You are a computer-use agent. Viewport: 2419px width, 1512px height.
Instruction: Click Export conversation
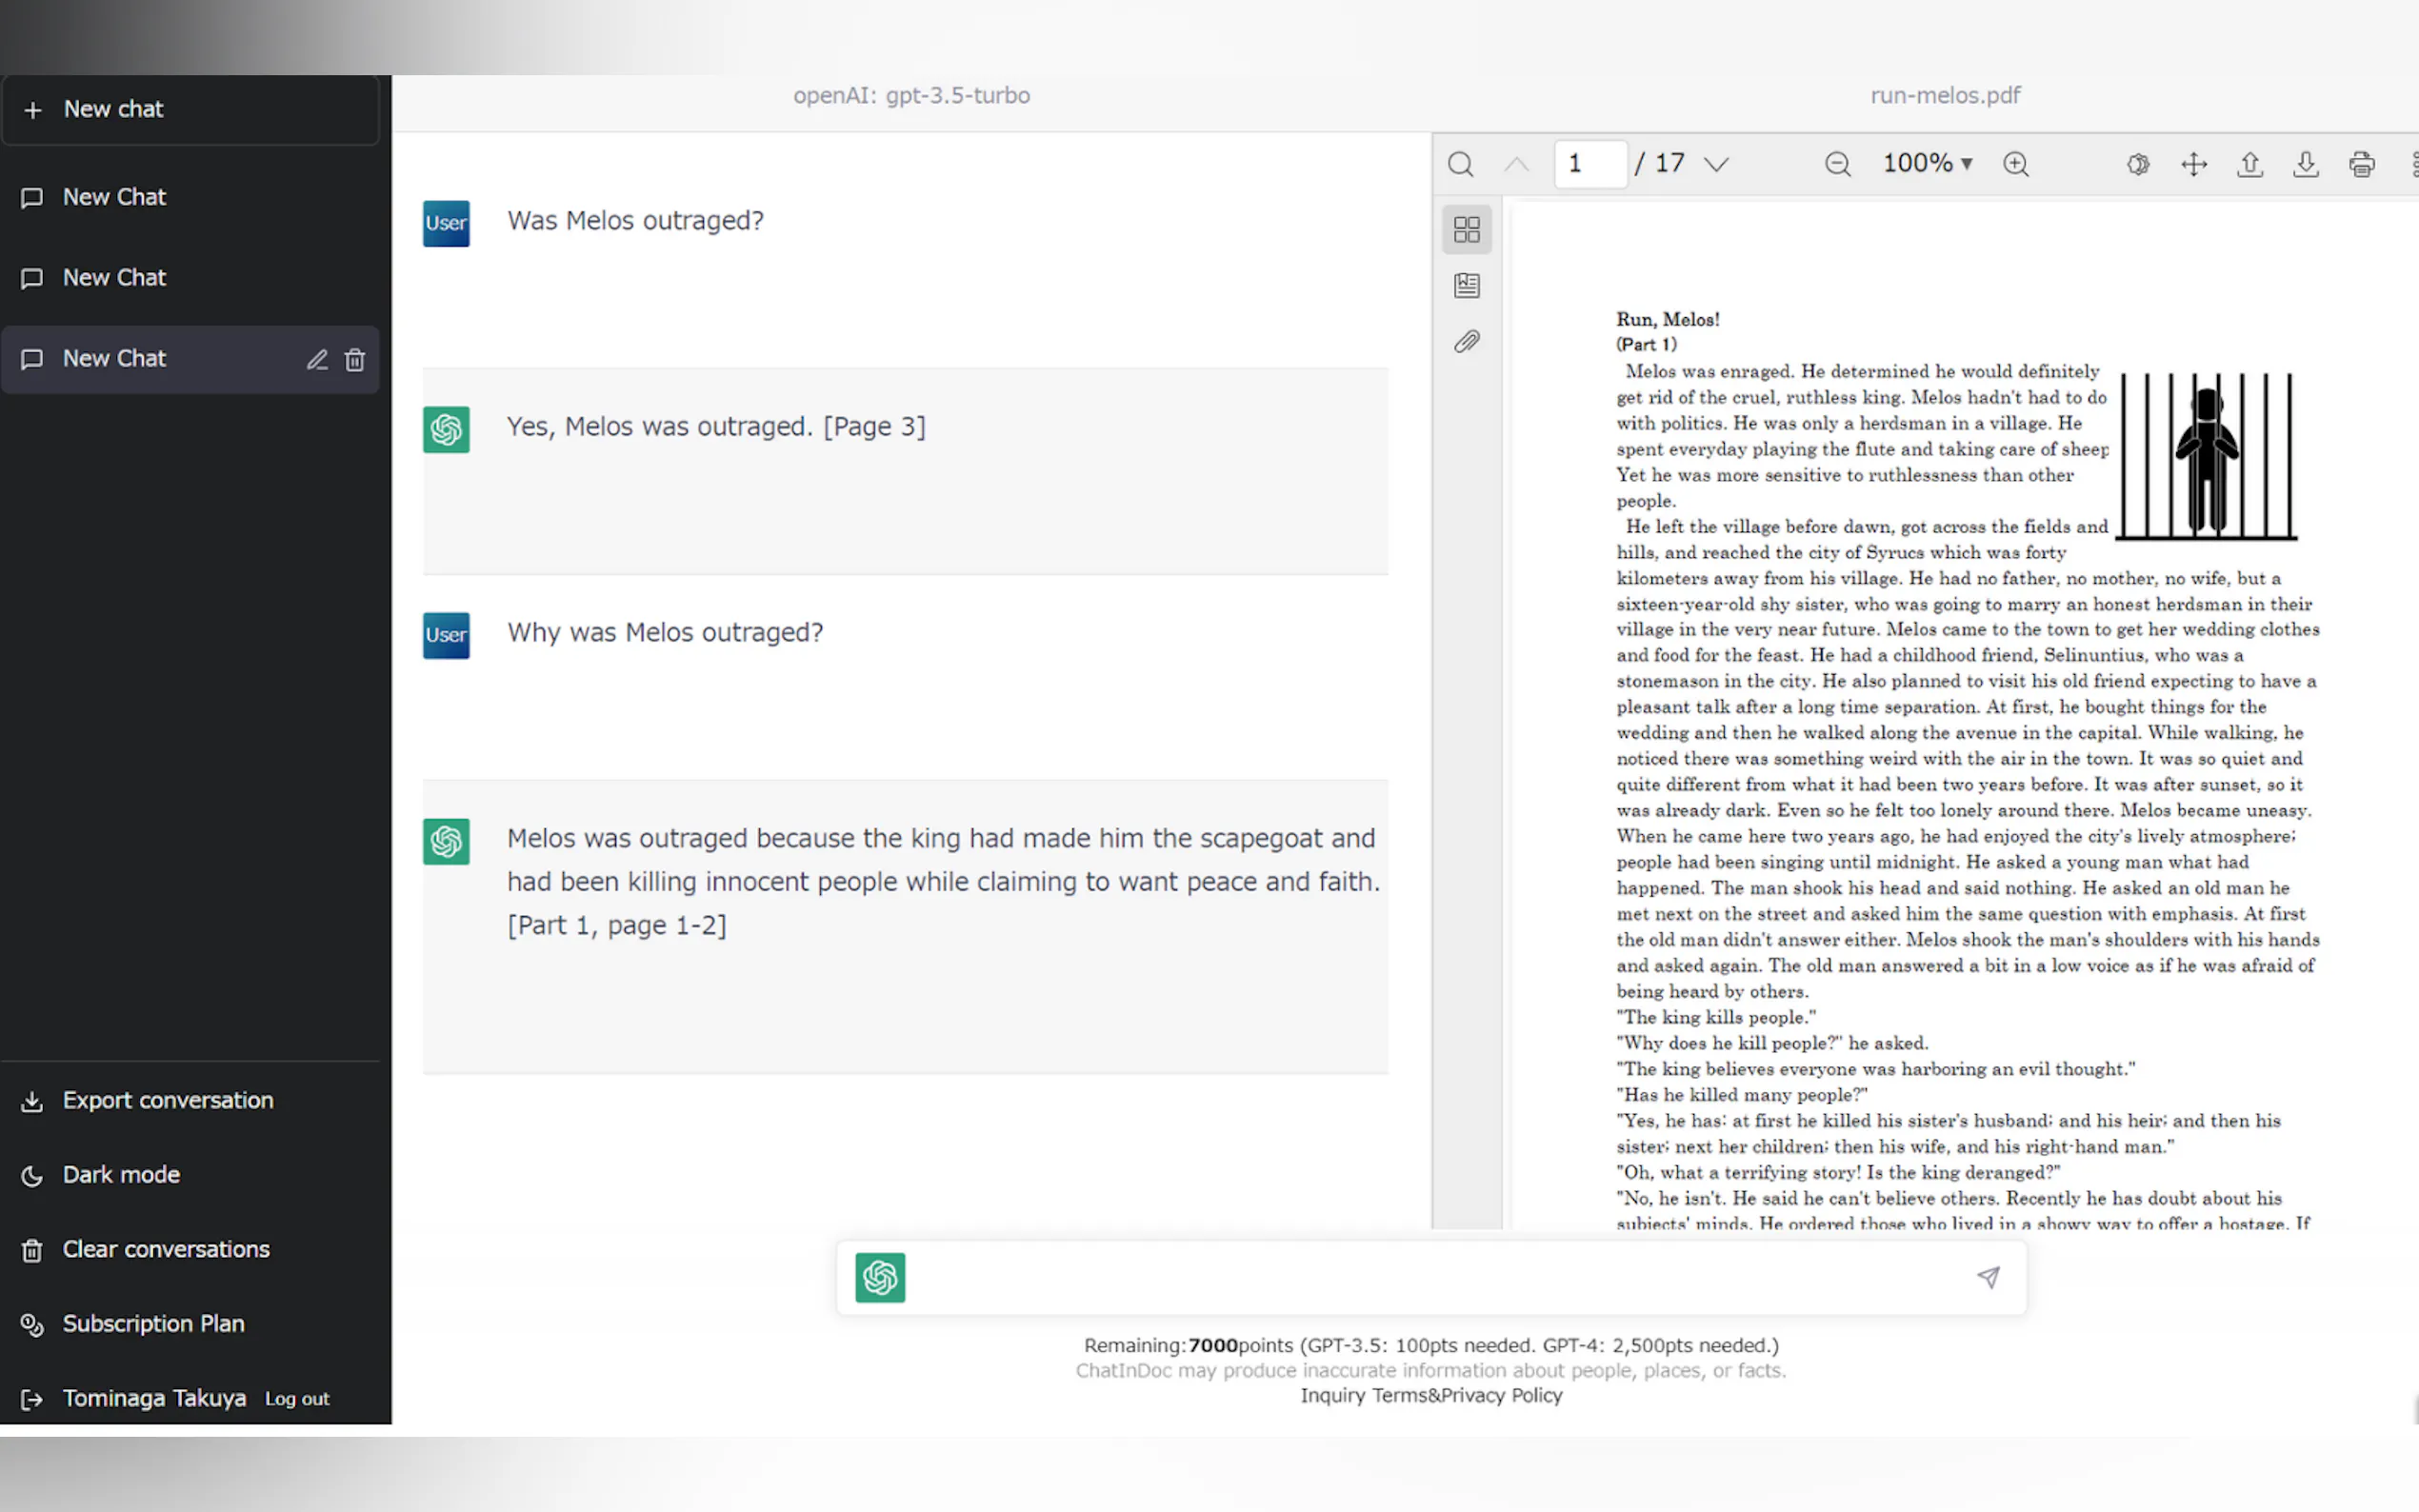(x=167, y=1100)
